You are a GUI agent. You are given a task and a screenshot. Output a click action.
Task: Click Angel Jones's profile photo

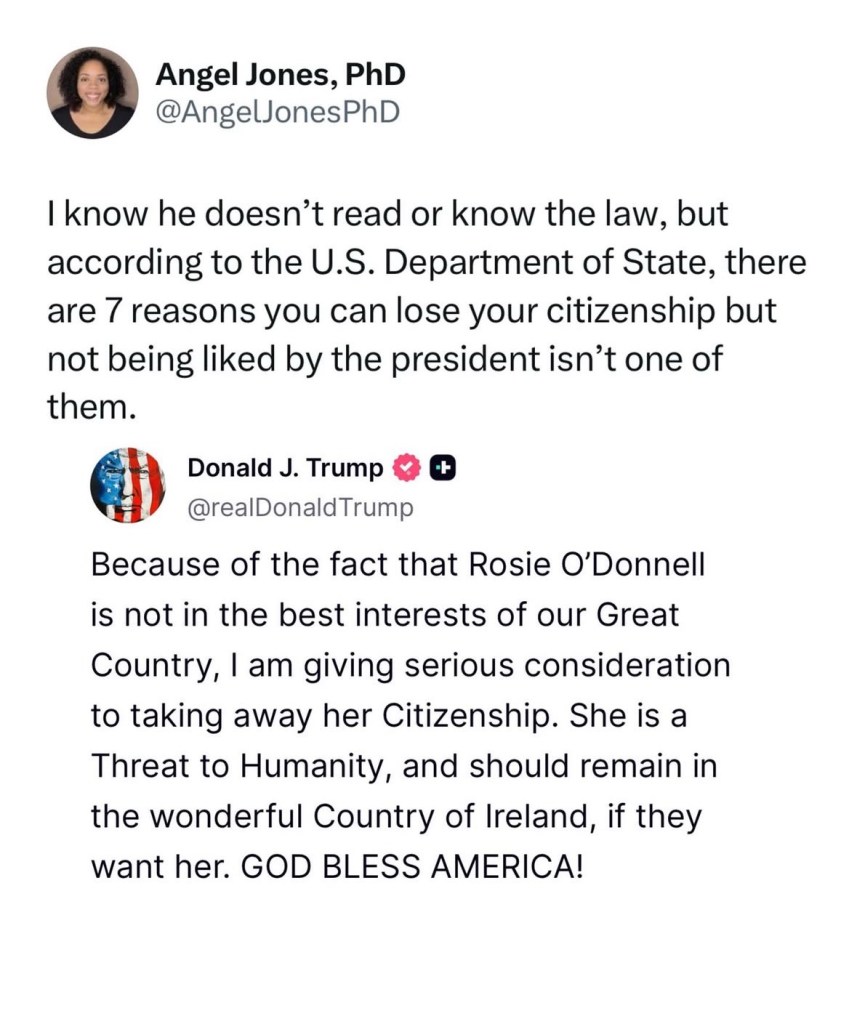[x=92, y=92]
